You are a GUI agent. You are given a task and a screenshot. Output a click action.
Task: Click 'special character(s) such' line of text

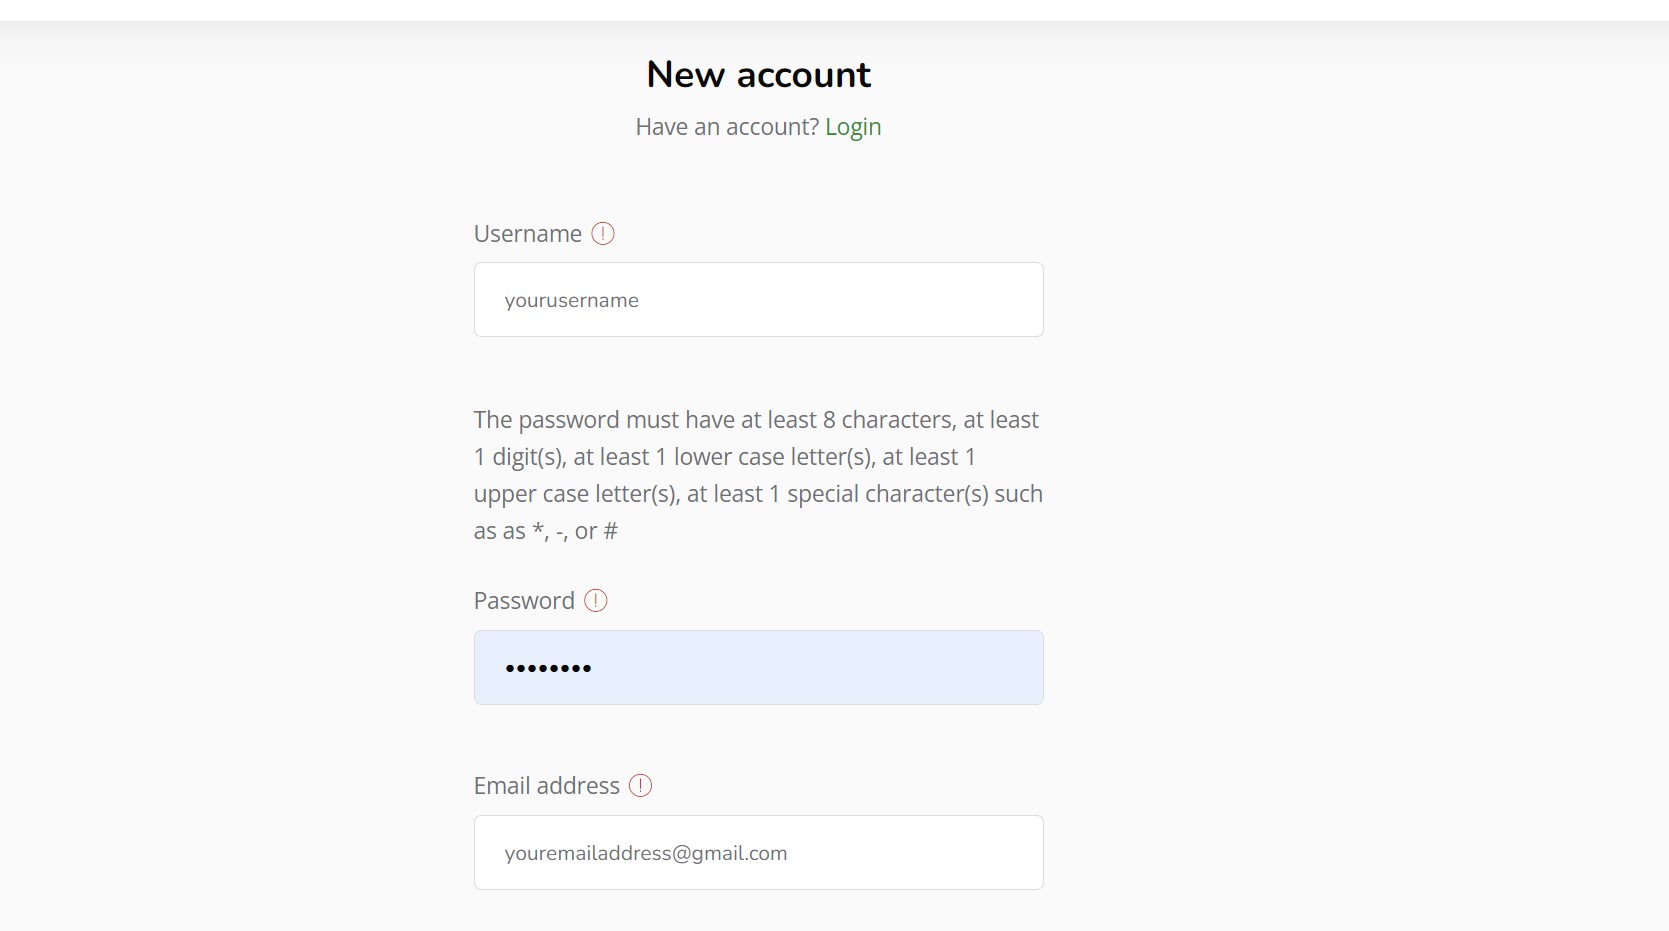915,494
